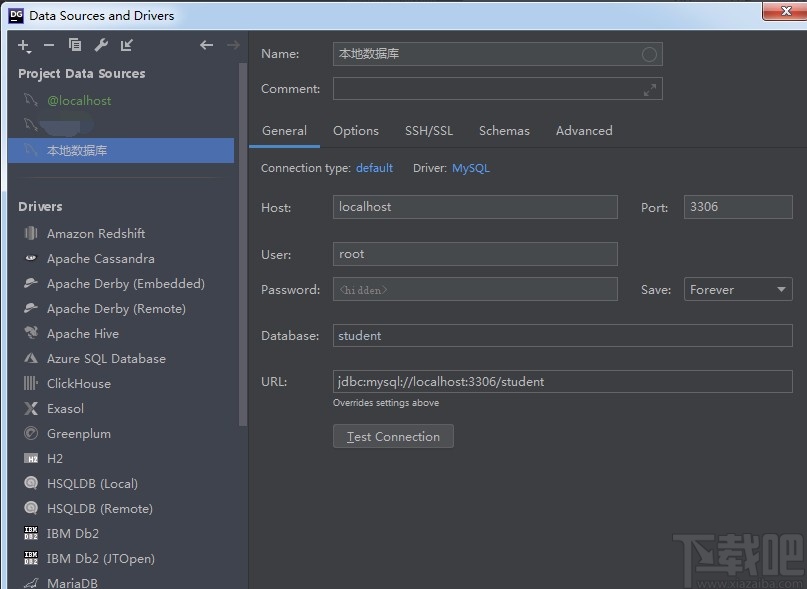
Task: Open the Save password dropdown
Action: (738, 290)
